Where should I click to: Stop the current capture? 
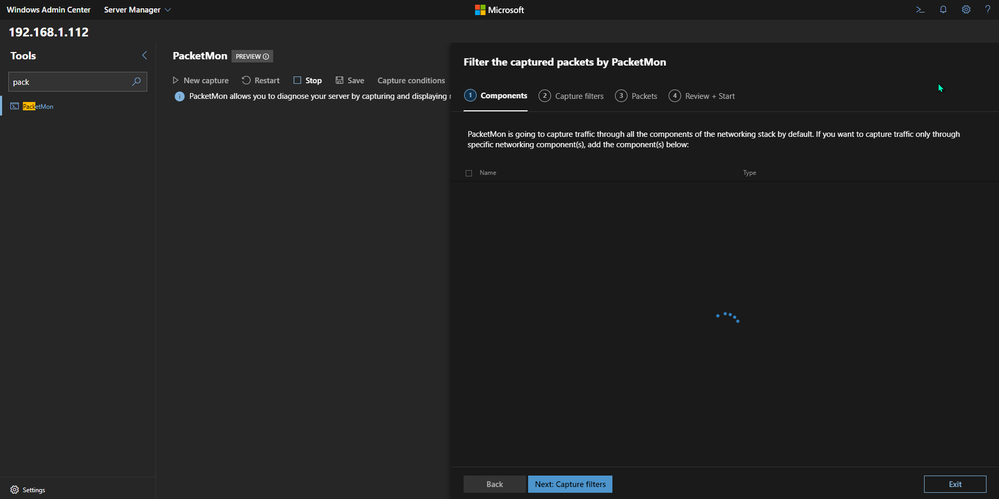[x=308, y=80]
